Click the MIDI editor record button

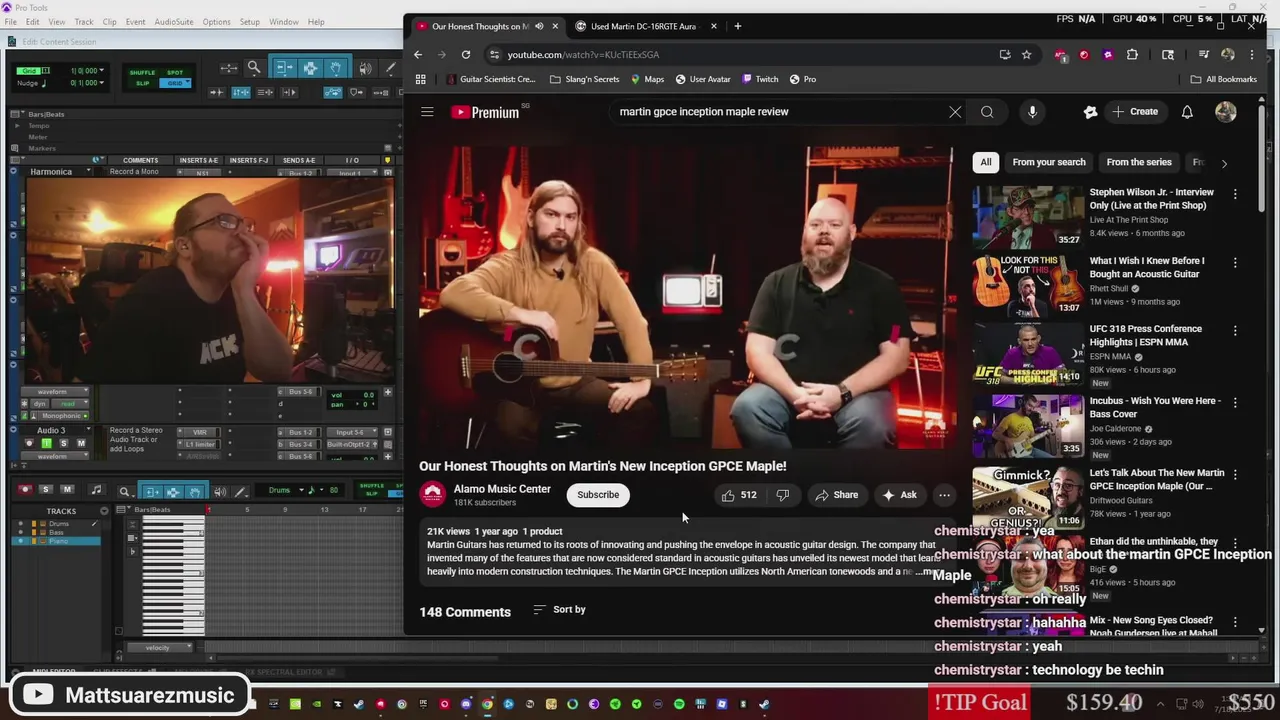[26, 490]
